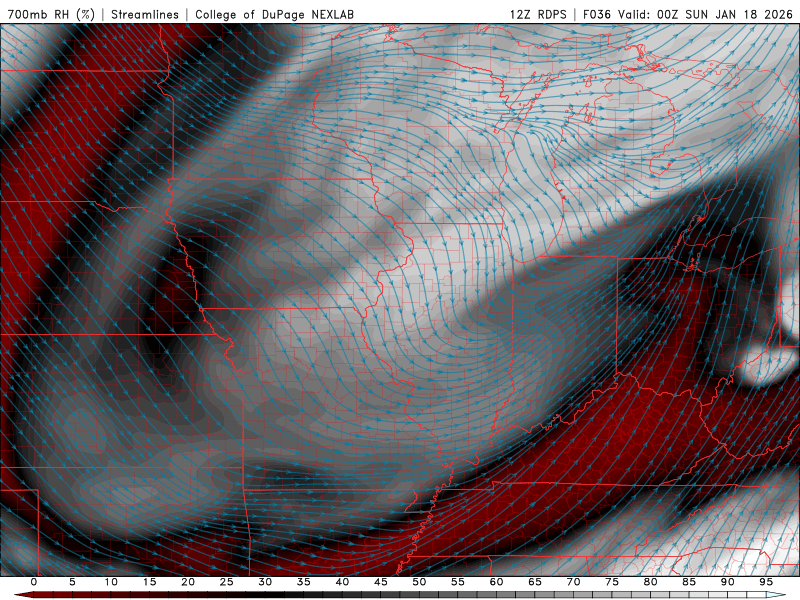Click the '0' colorbar scale label
Viewport: 800px width, 600px height.
click(34, 582)
